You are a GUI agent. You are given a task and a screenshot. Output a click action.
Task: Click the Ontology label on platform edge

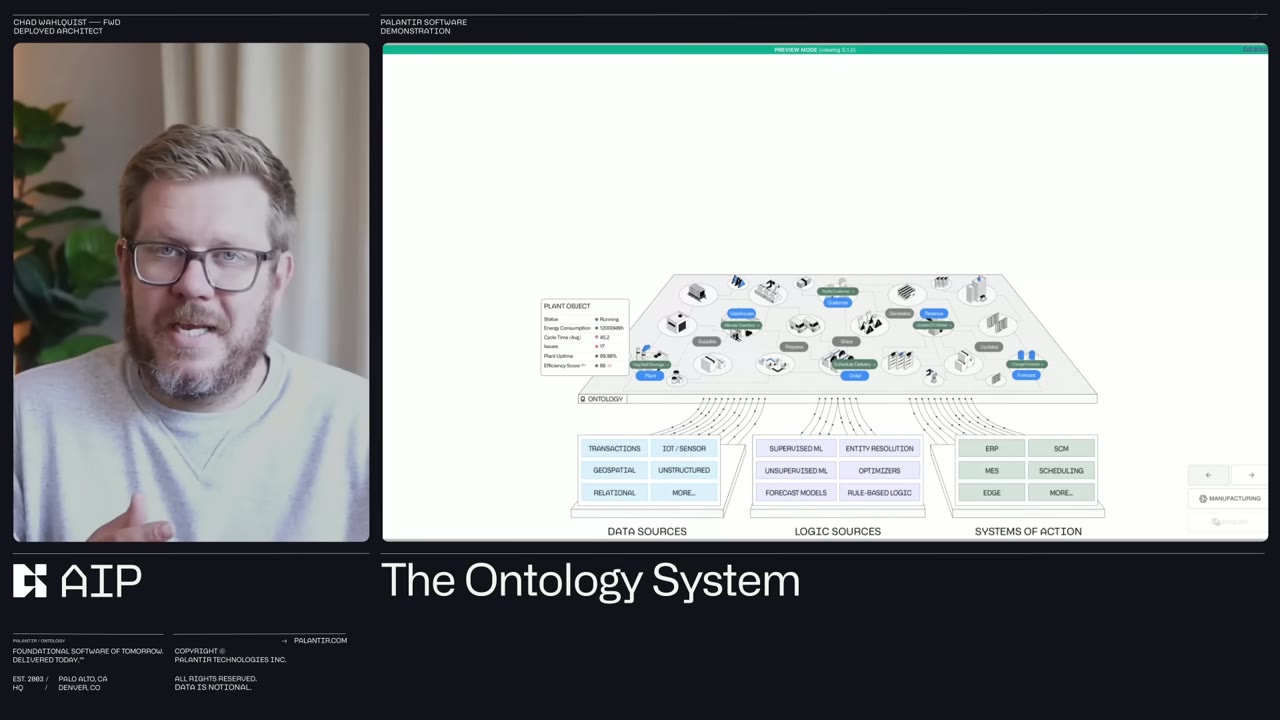602,399
